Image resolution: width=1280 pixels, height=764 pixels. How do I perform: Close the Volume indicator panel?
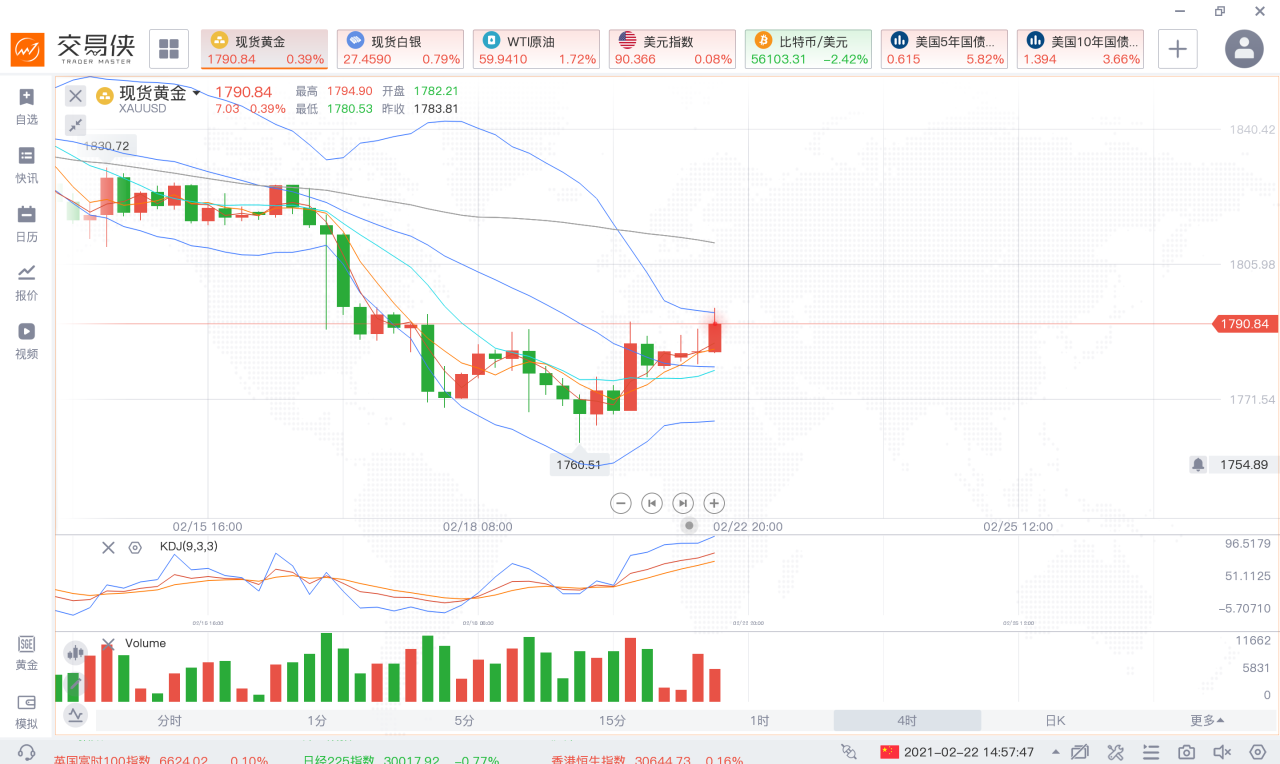(108, 643)
